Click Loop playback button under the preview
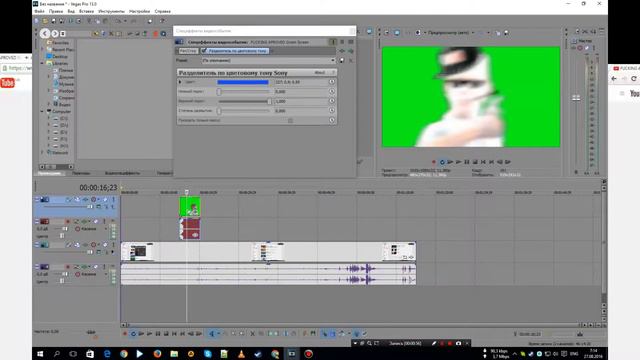 [x=442, y=162]
